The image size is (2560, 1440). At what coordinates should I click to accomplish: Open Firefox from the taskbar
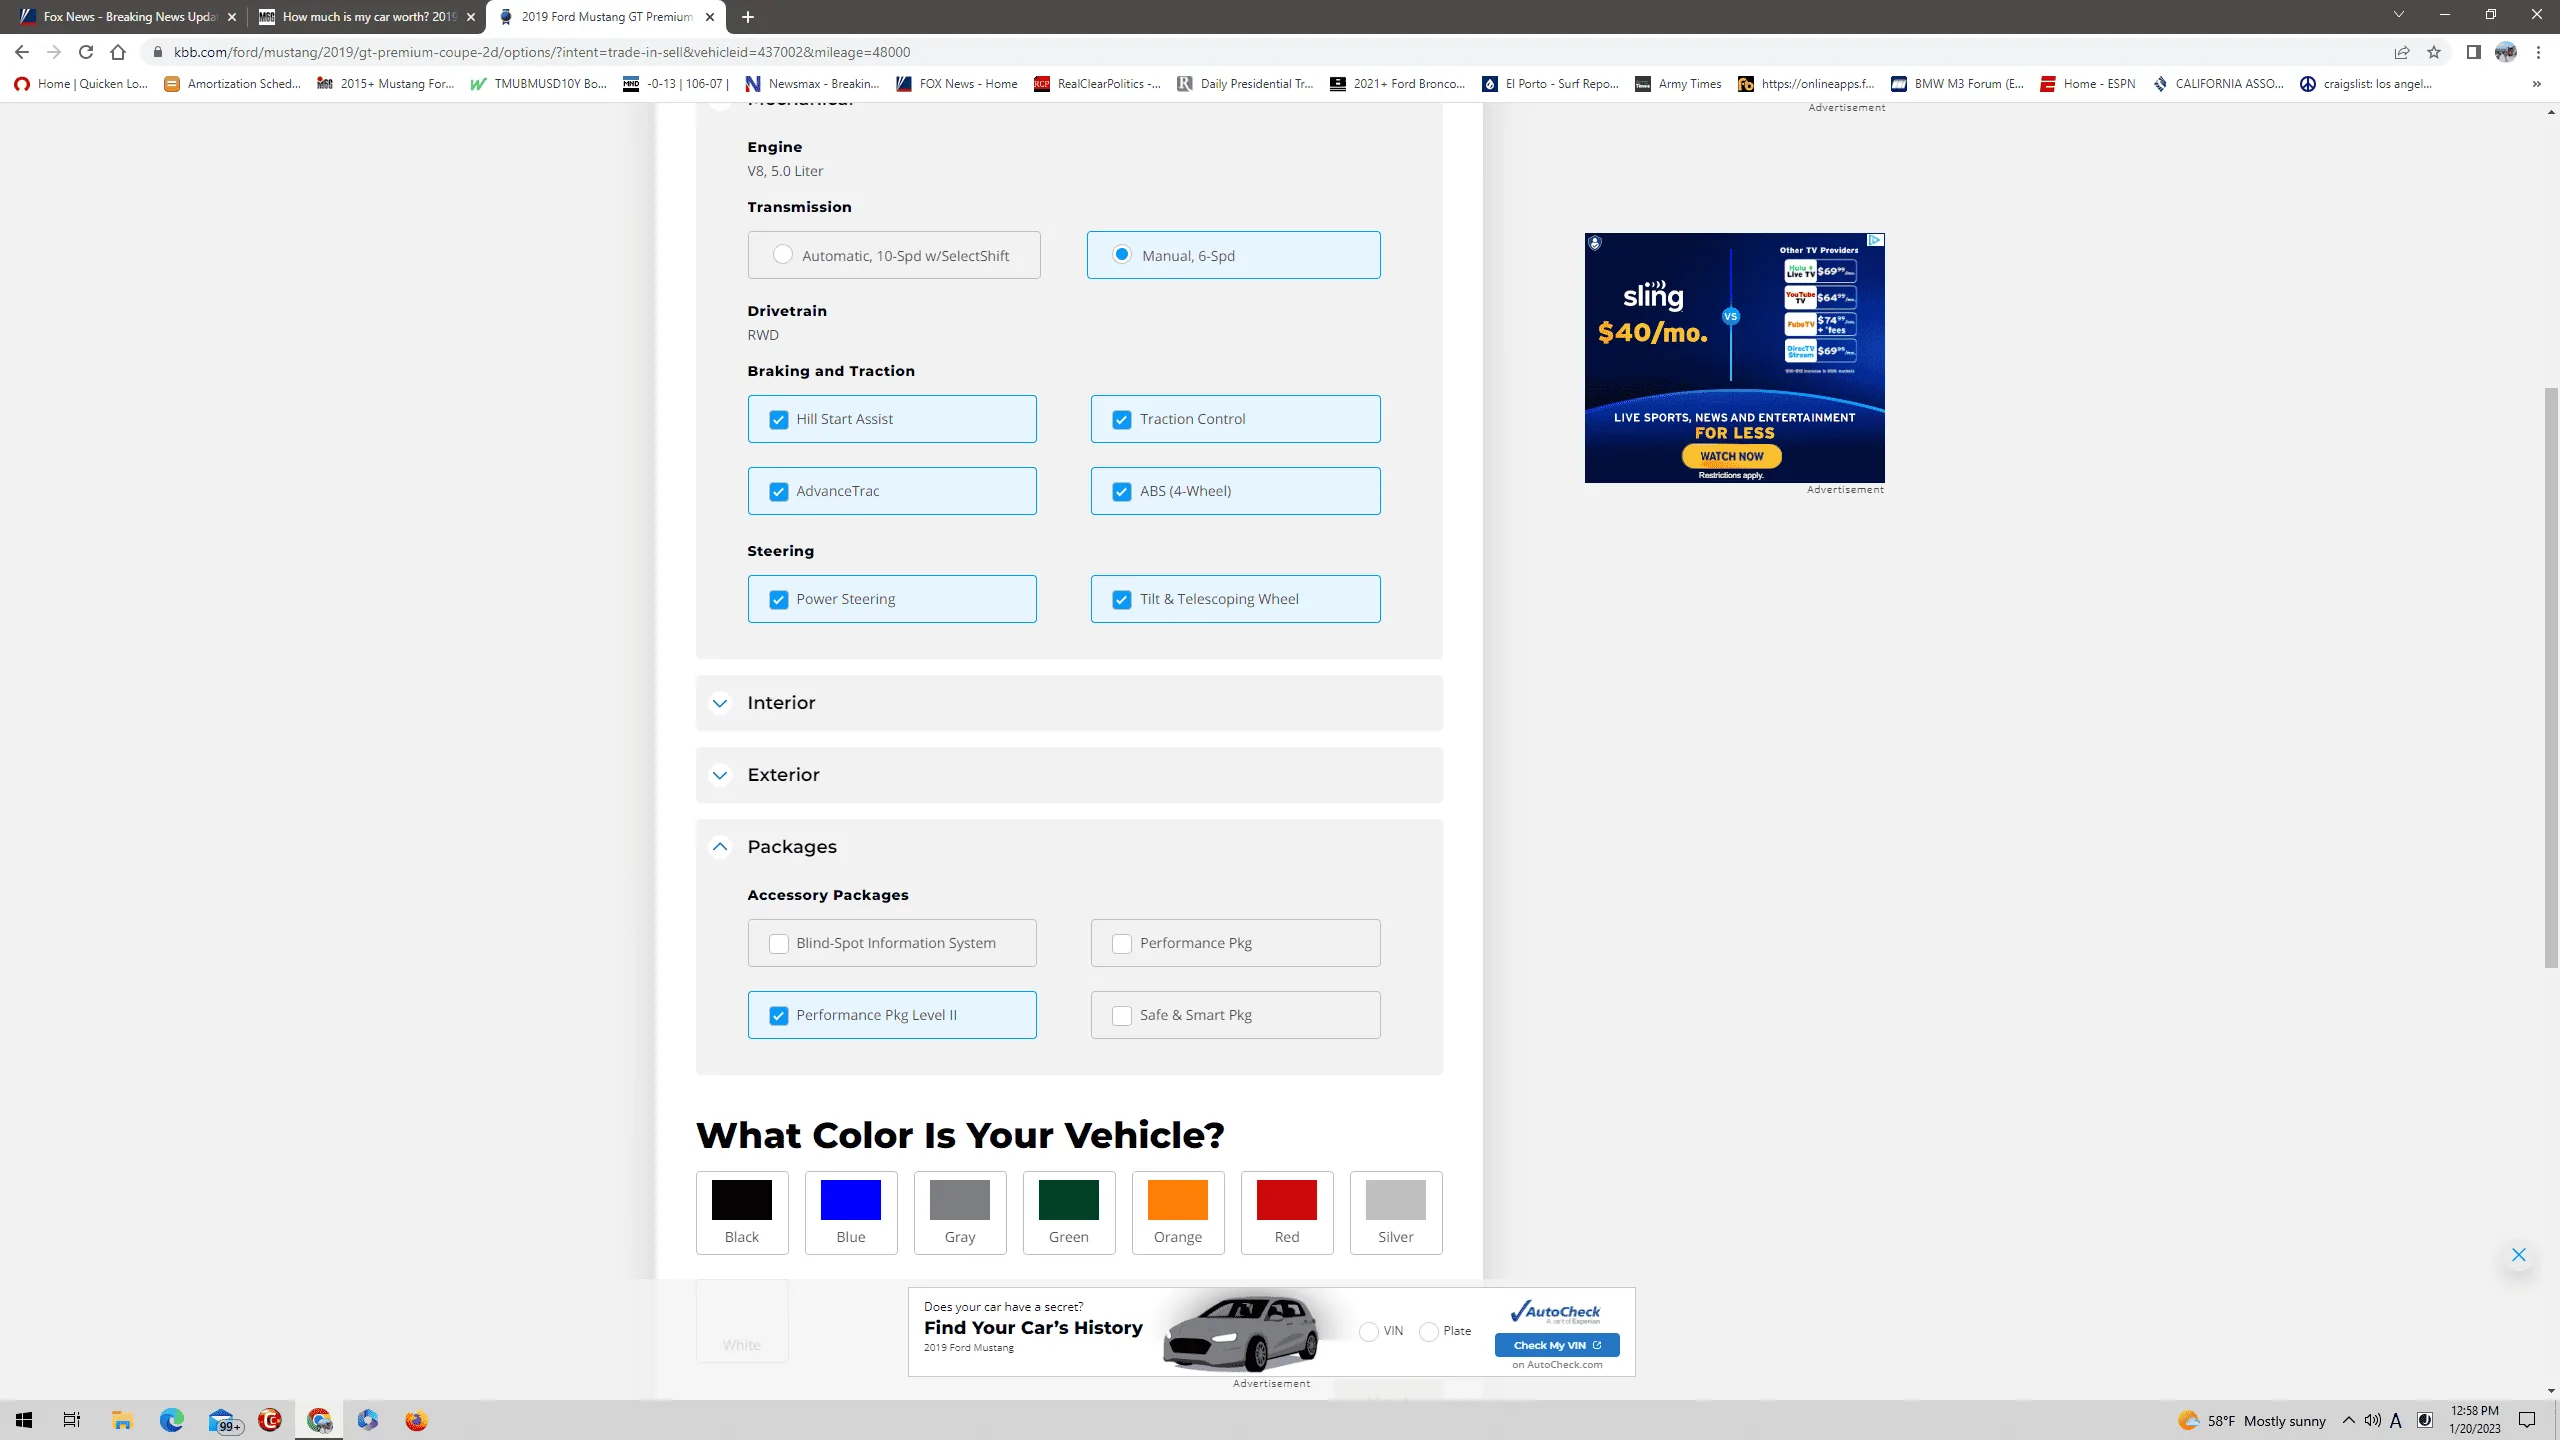click(x=416, y=1420)
